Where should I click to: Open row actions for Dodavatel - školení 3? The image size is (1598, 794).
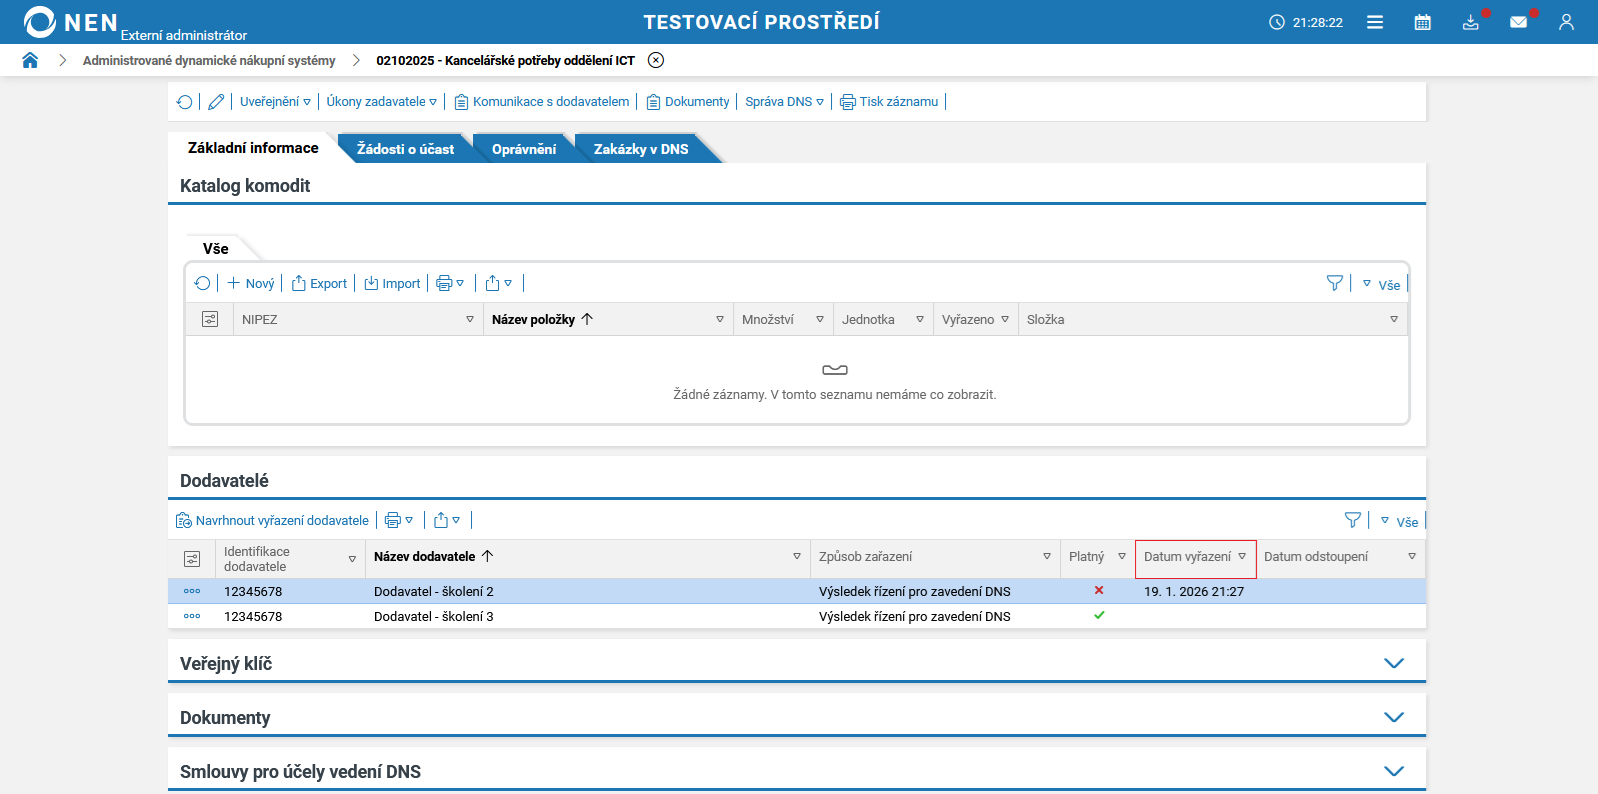point(192,616)
